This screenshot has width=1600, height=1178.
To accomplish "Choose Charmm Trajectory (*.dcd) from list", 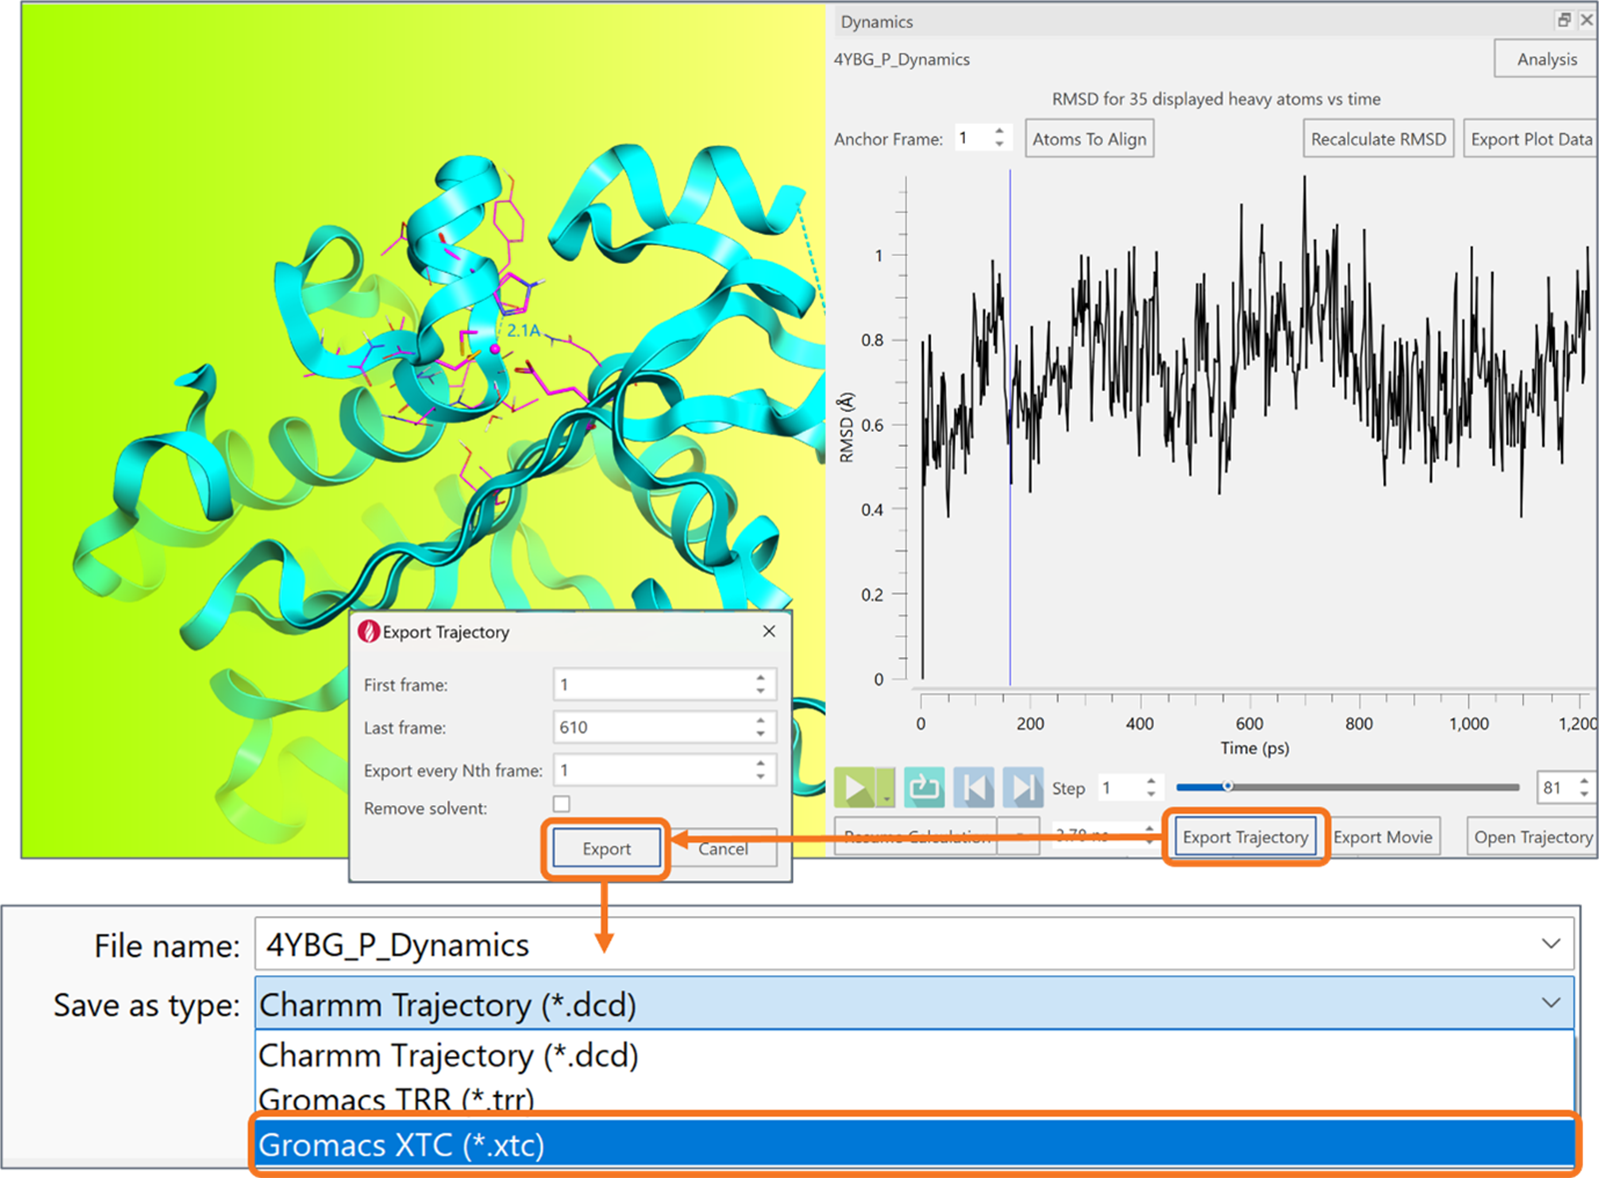I will (448, 1056).
